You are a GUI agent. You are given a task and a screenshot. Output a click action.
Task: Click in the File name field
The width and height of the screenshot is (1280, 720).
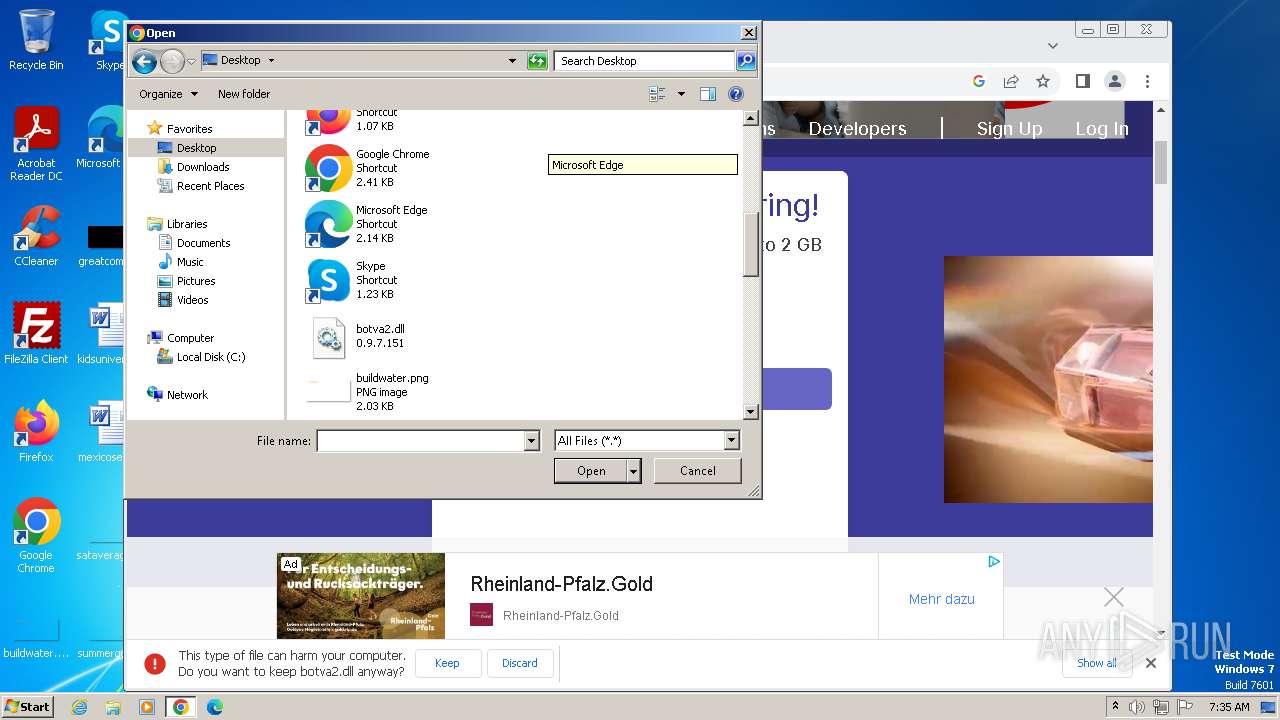(420, 441)
